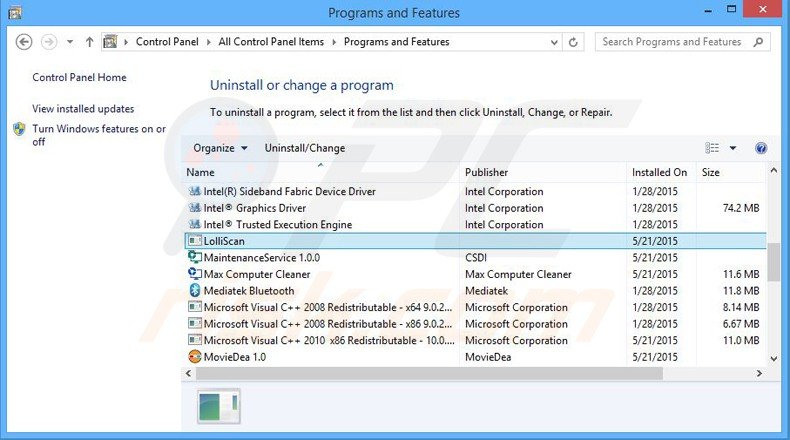Select Microsoft Visual C++ 2010 x86 Redistributable
Screen dimensions: 790x440
click(x=328, y=341)
